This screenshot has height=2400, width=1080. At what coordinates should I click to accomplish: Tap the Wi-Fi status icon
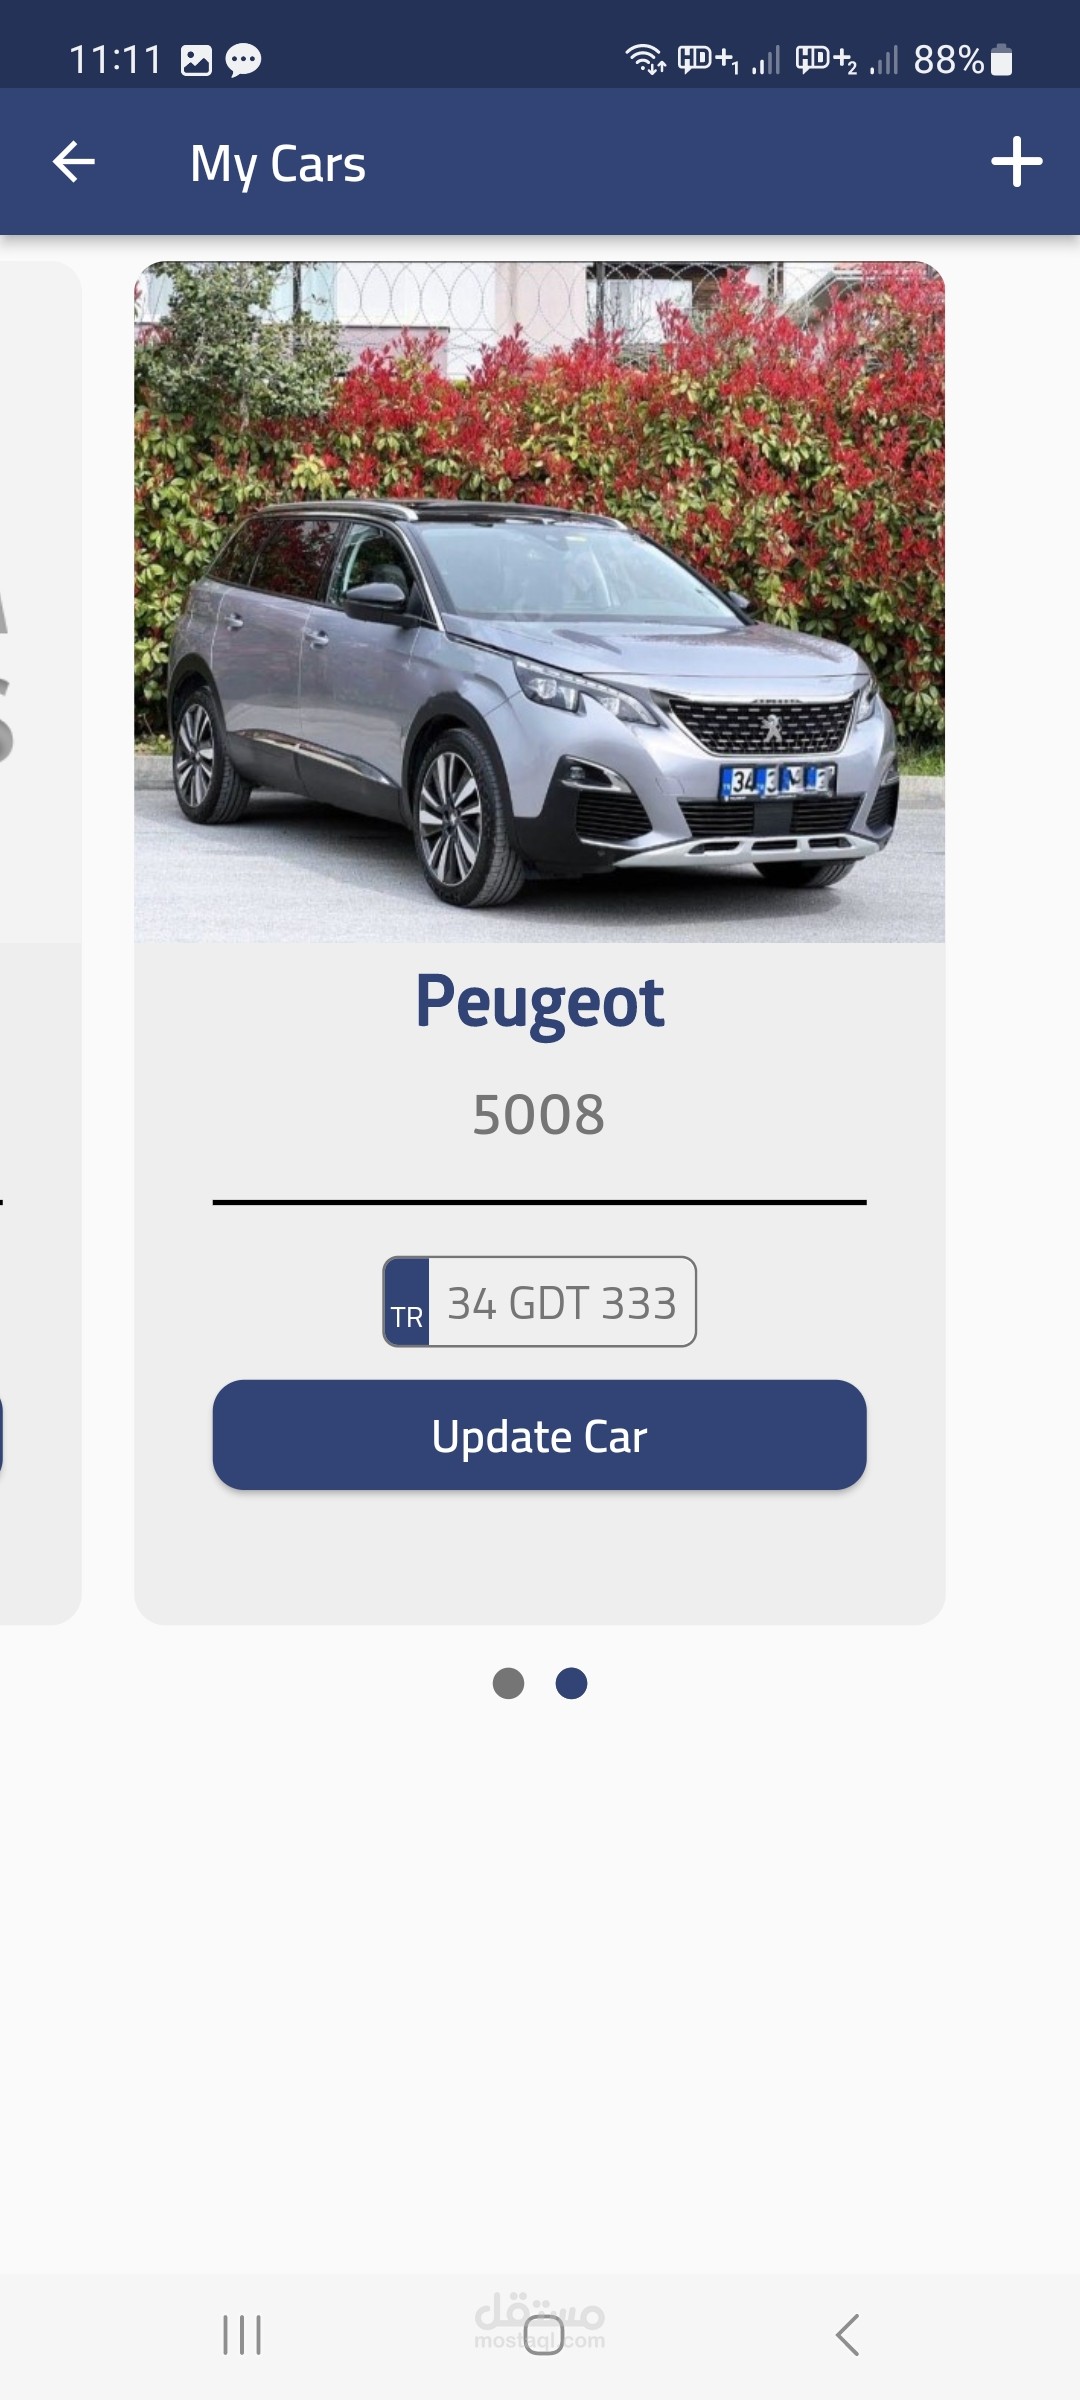coord(646,60)
